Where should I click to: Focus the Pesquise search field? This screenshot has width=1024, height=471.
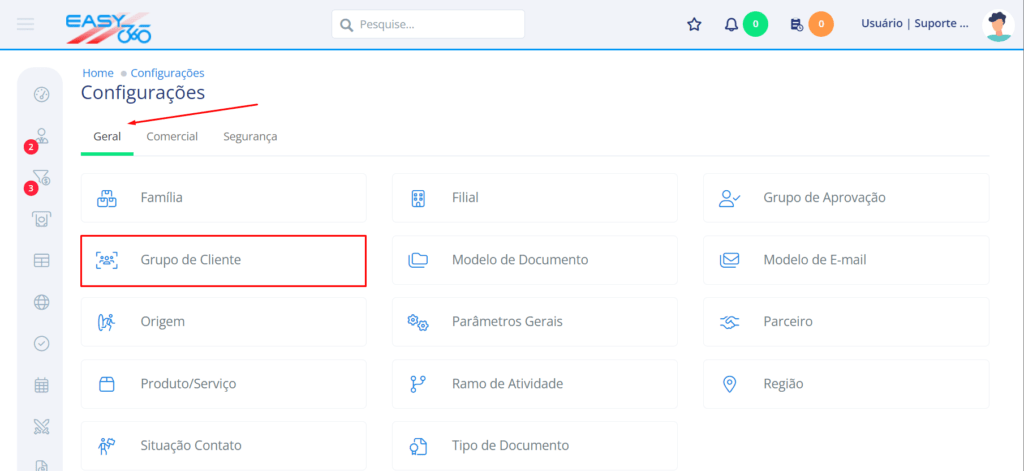[428, 24]
